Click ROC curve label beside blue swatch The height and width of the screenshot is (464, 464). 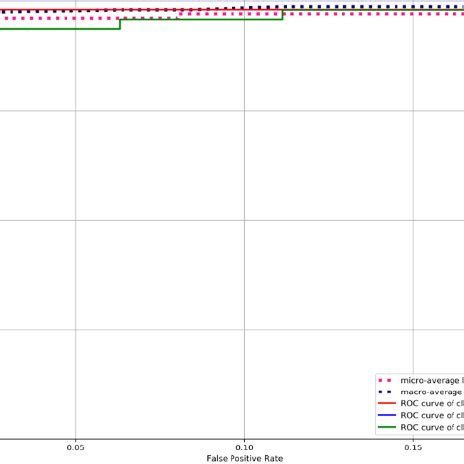click(432, 415)
